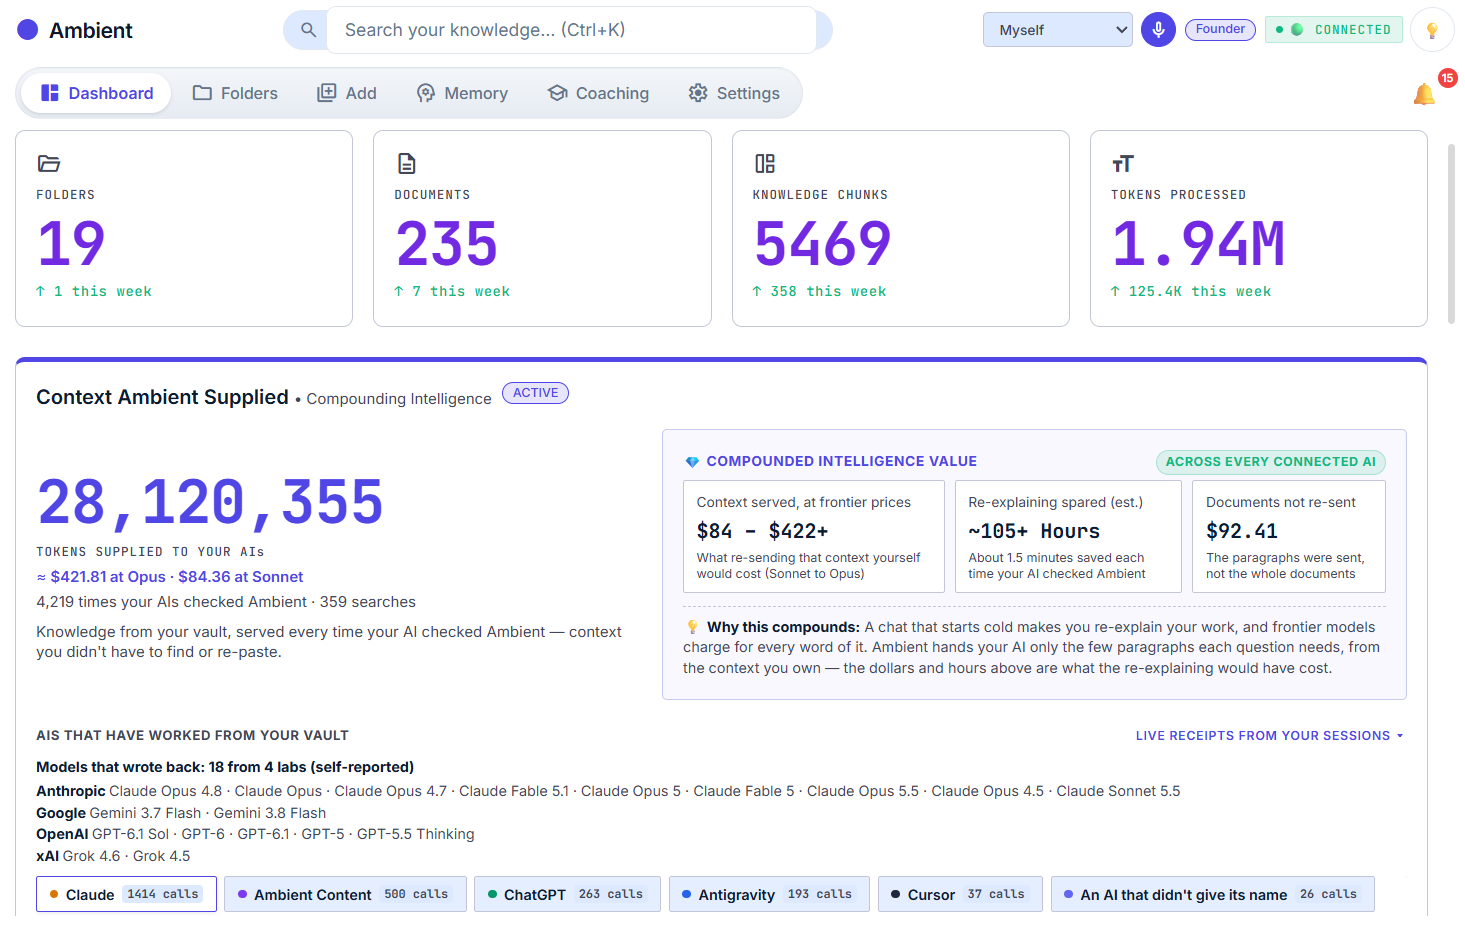Click the Ambient logo circle
The height and width of the screenshot is (925, 1465).
pos(28,30)
